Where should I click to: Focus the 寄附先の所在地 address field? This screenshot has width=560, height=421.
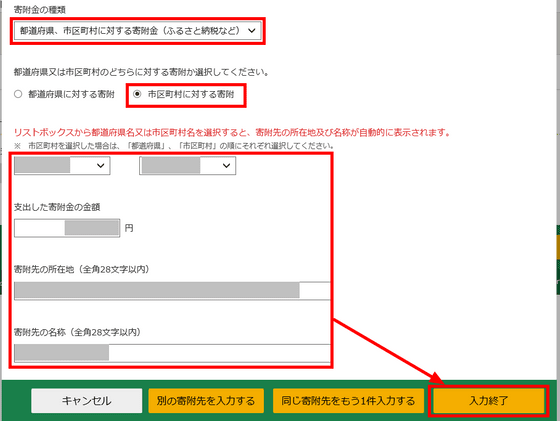[172, 290]
